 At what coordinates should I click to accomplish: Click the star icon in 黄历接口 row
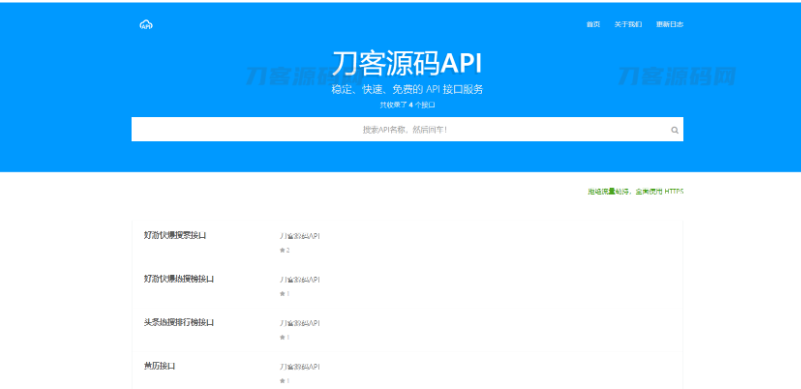[282, 381]
